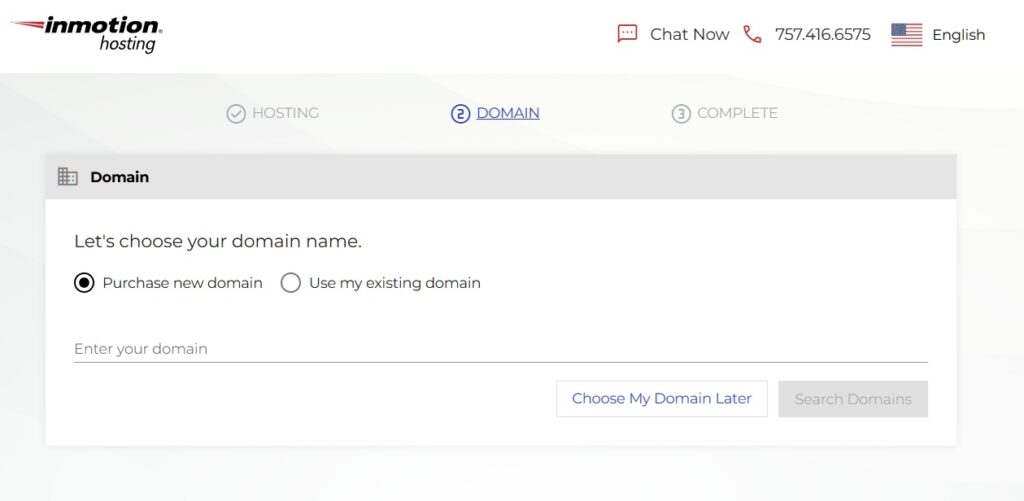Select the Purchase new domain radio button

point(84,283)
